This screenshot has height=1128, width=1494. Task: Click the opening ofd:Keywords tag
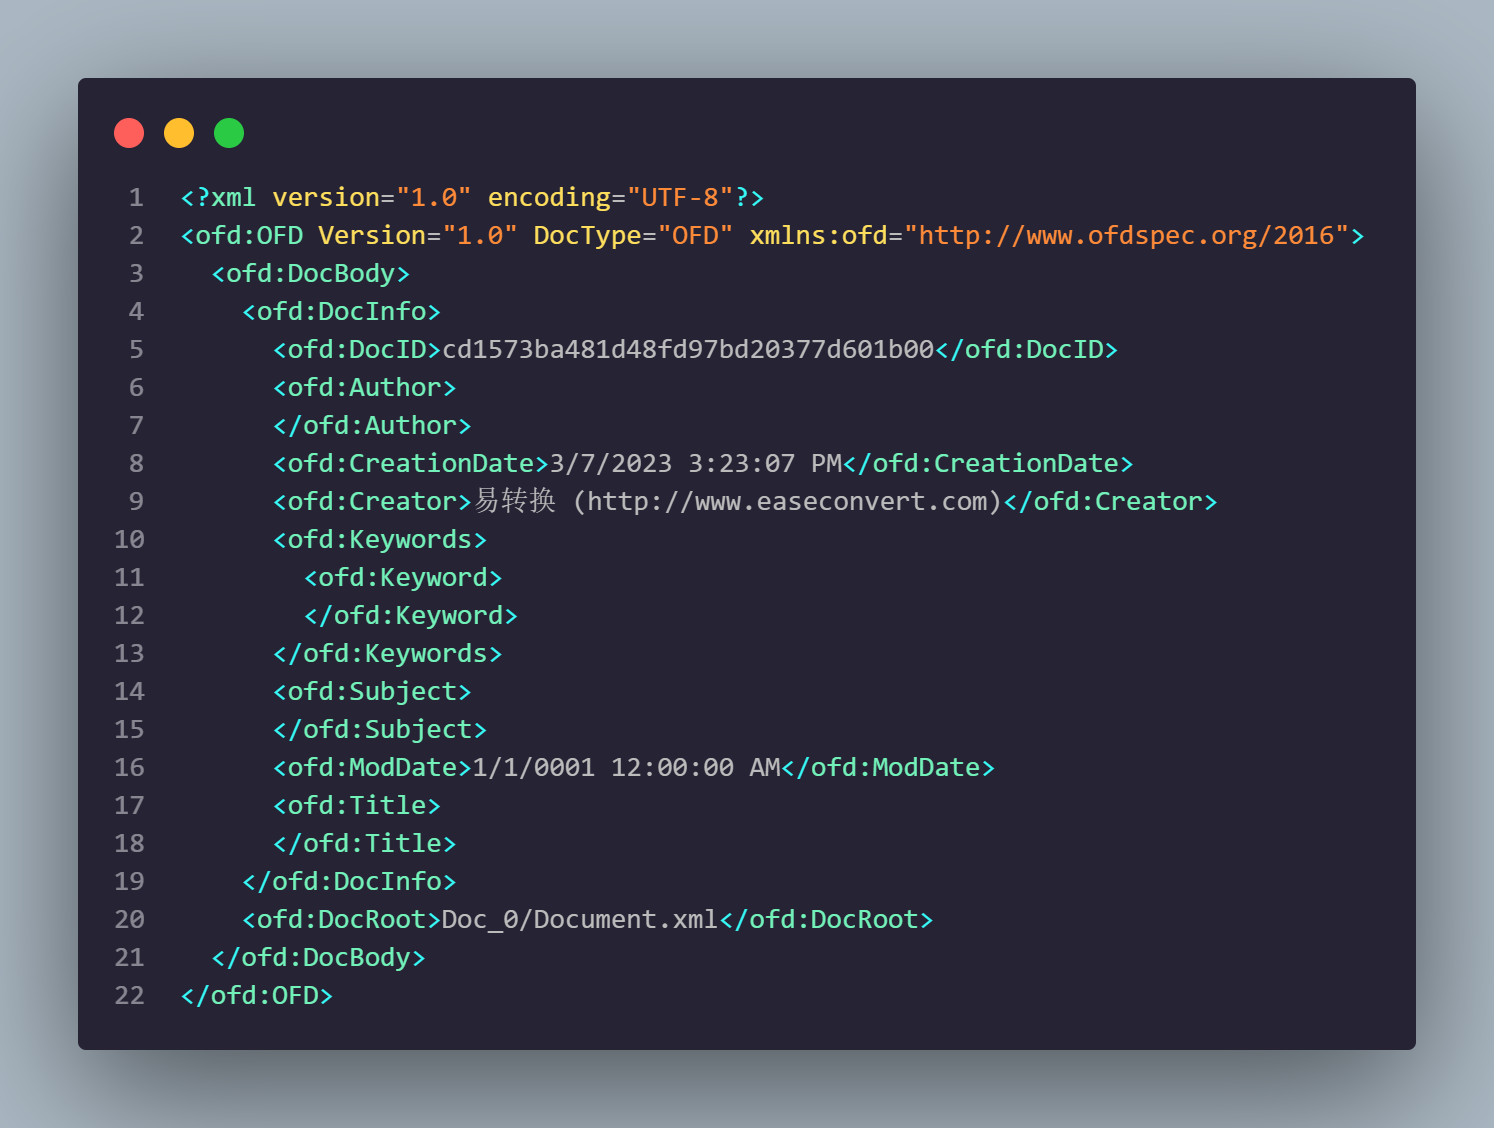tap(380, 540)
